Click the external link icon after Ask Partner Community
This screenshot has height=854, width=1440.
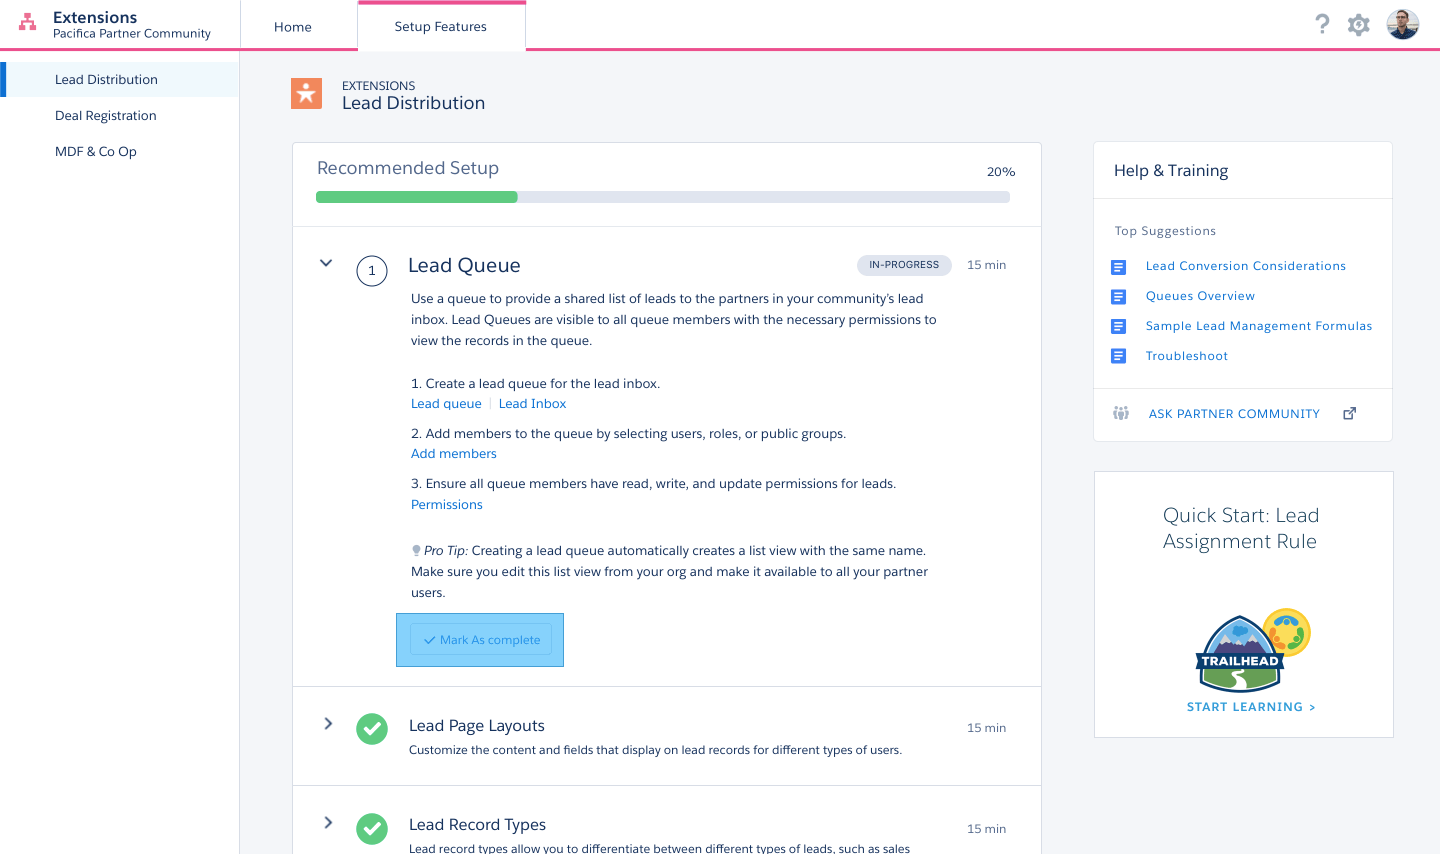coord(1350,413)
